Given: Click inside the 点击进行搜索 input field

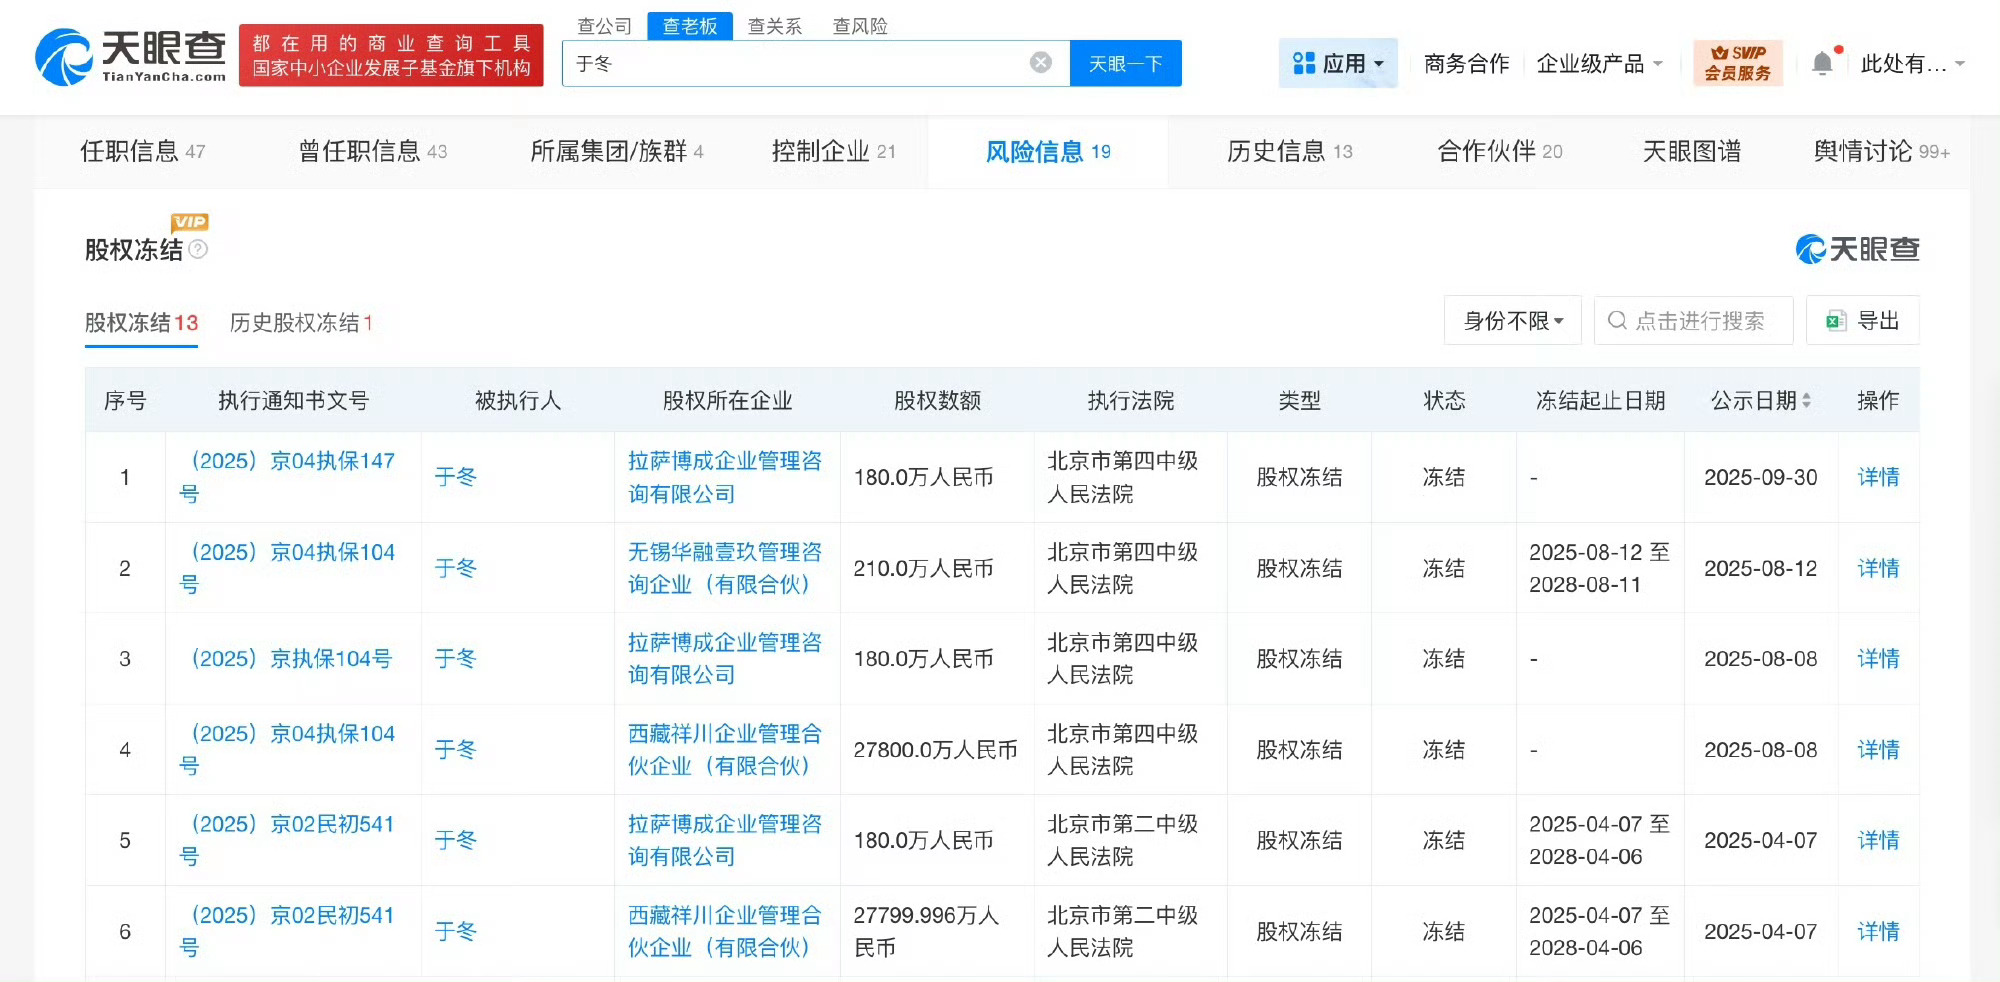Looking at the screenshot, I should click(x=1700, y=320).
